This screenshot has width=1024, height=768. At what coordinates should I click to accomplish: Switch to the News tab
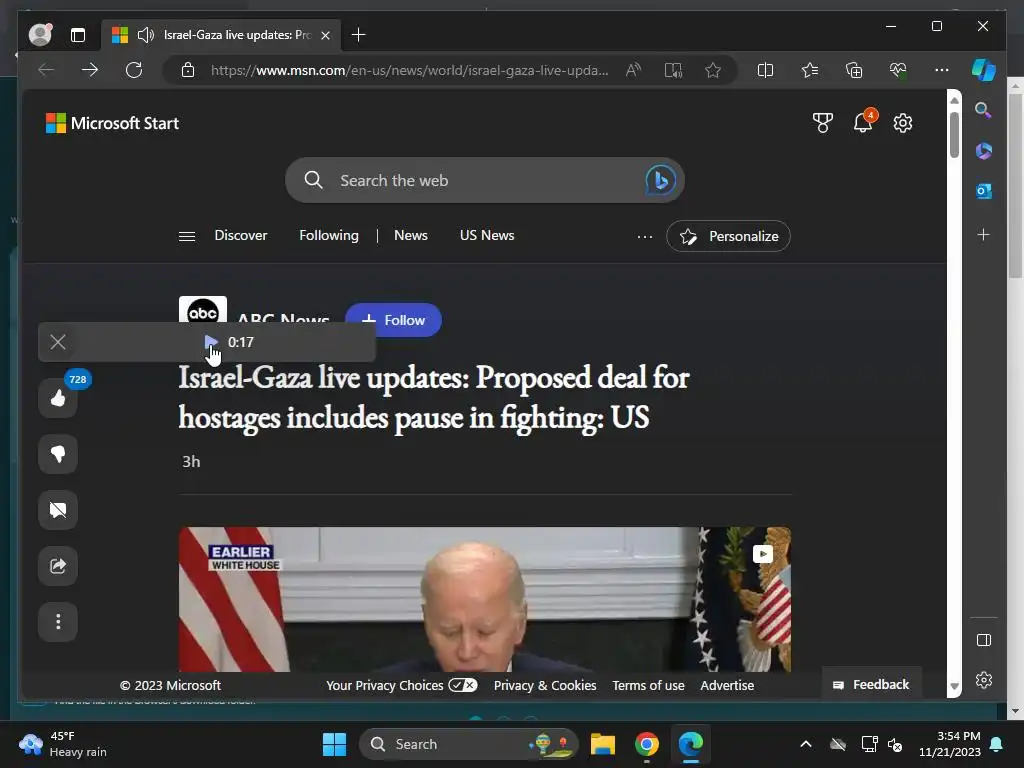click(x=411, y=235)
